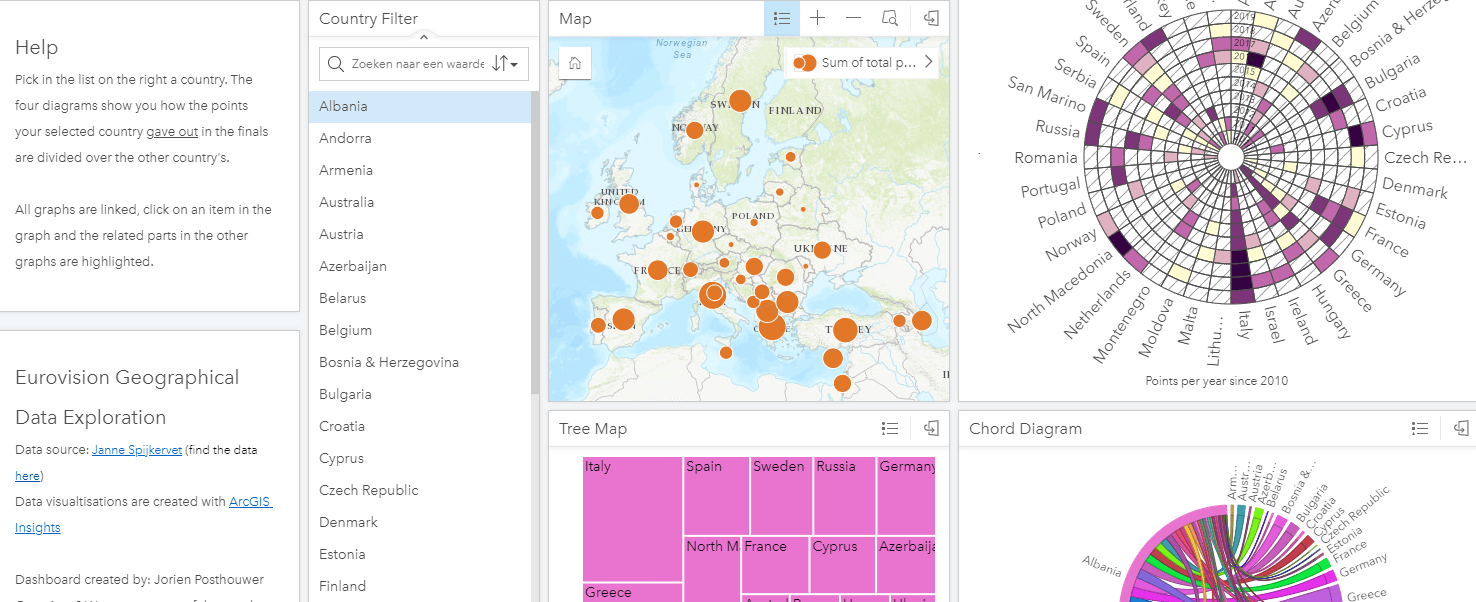Flip the Tree Map card icon
The image size is (1476, 602).
tap(931, 428)
